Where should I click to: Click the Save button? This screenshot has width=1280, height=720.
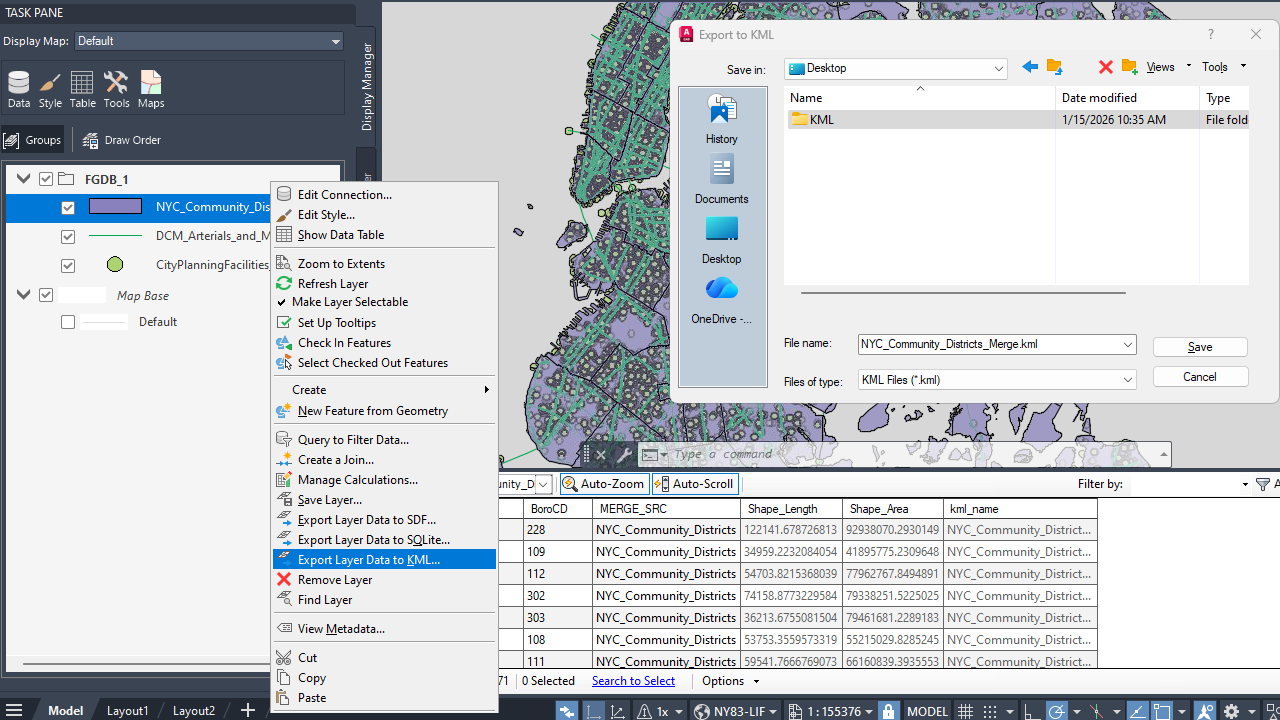pos(1200,347)
